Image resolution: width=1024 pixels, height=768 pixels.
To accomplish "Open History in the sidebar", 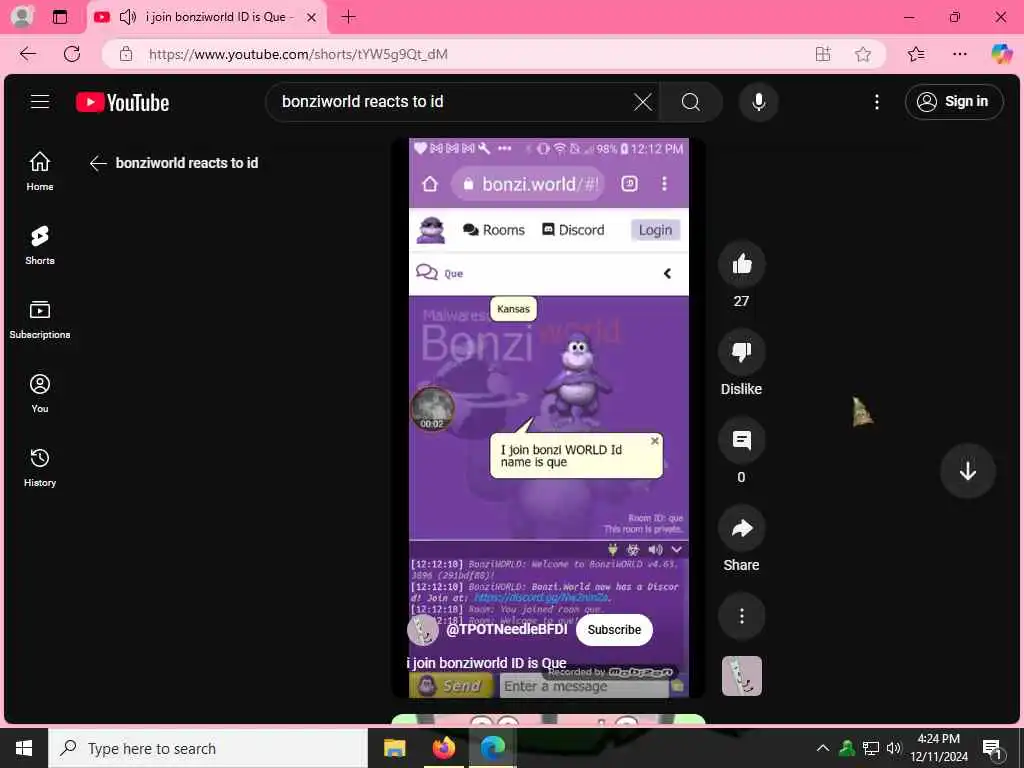I will (40, 467).
